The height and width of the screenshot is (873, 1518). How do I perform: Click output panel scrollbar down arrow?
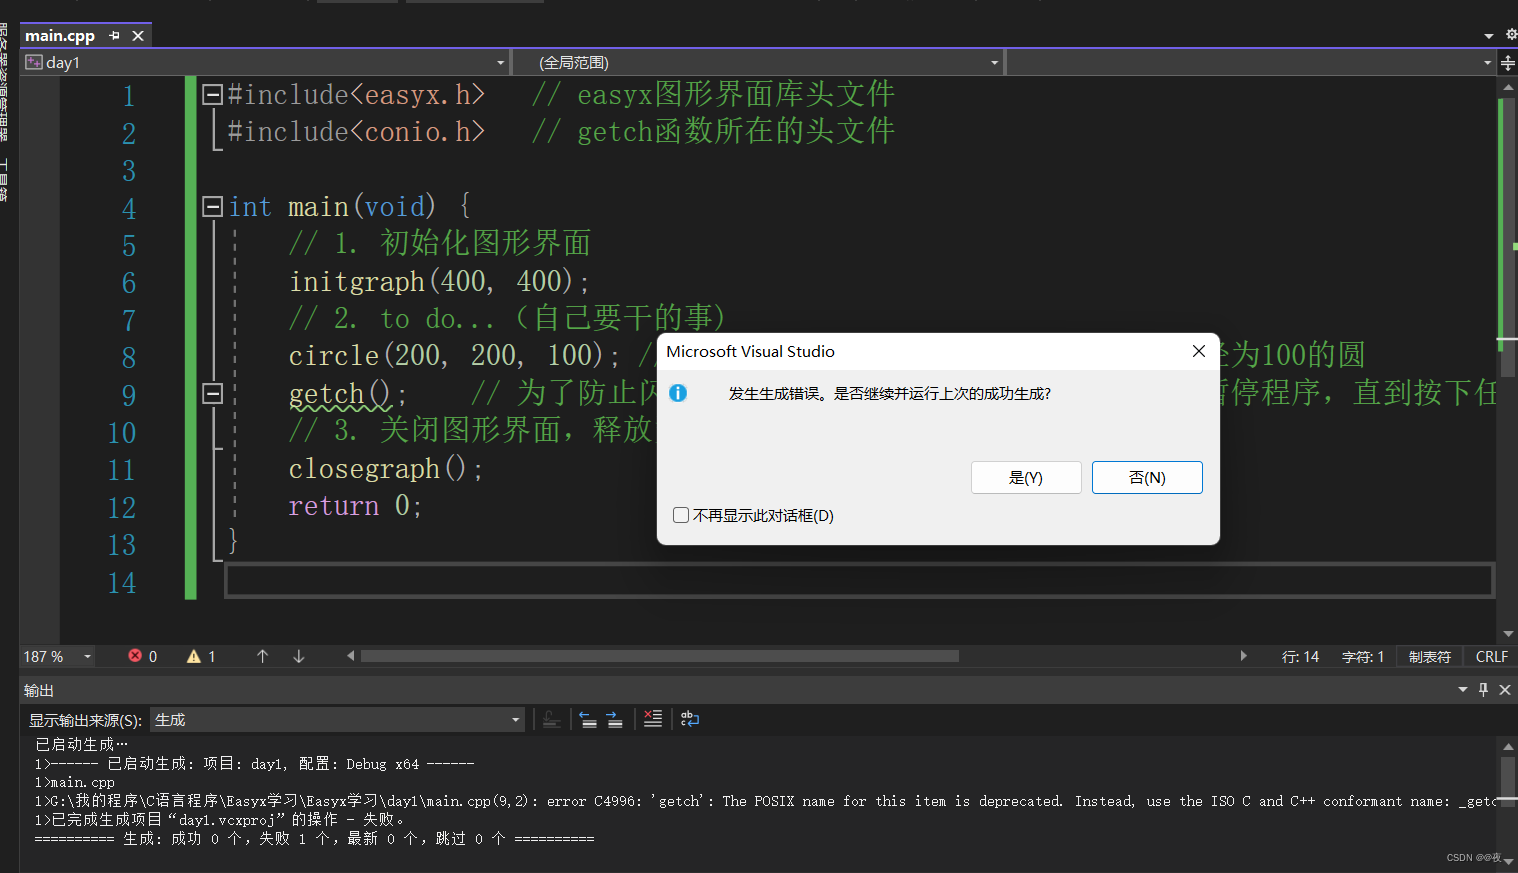(1508, 862)
